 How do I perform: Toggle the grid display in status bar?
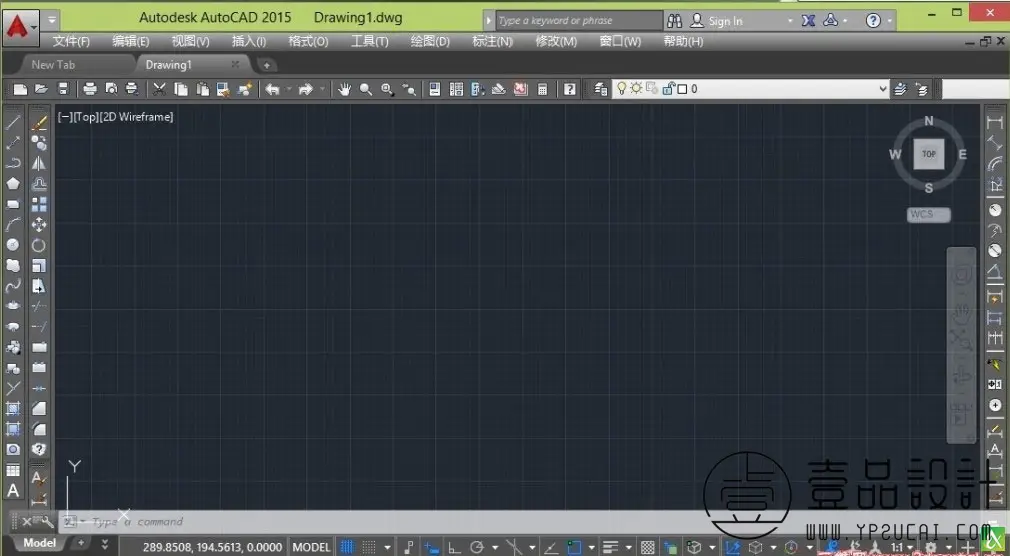click(x=347, y=548)
